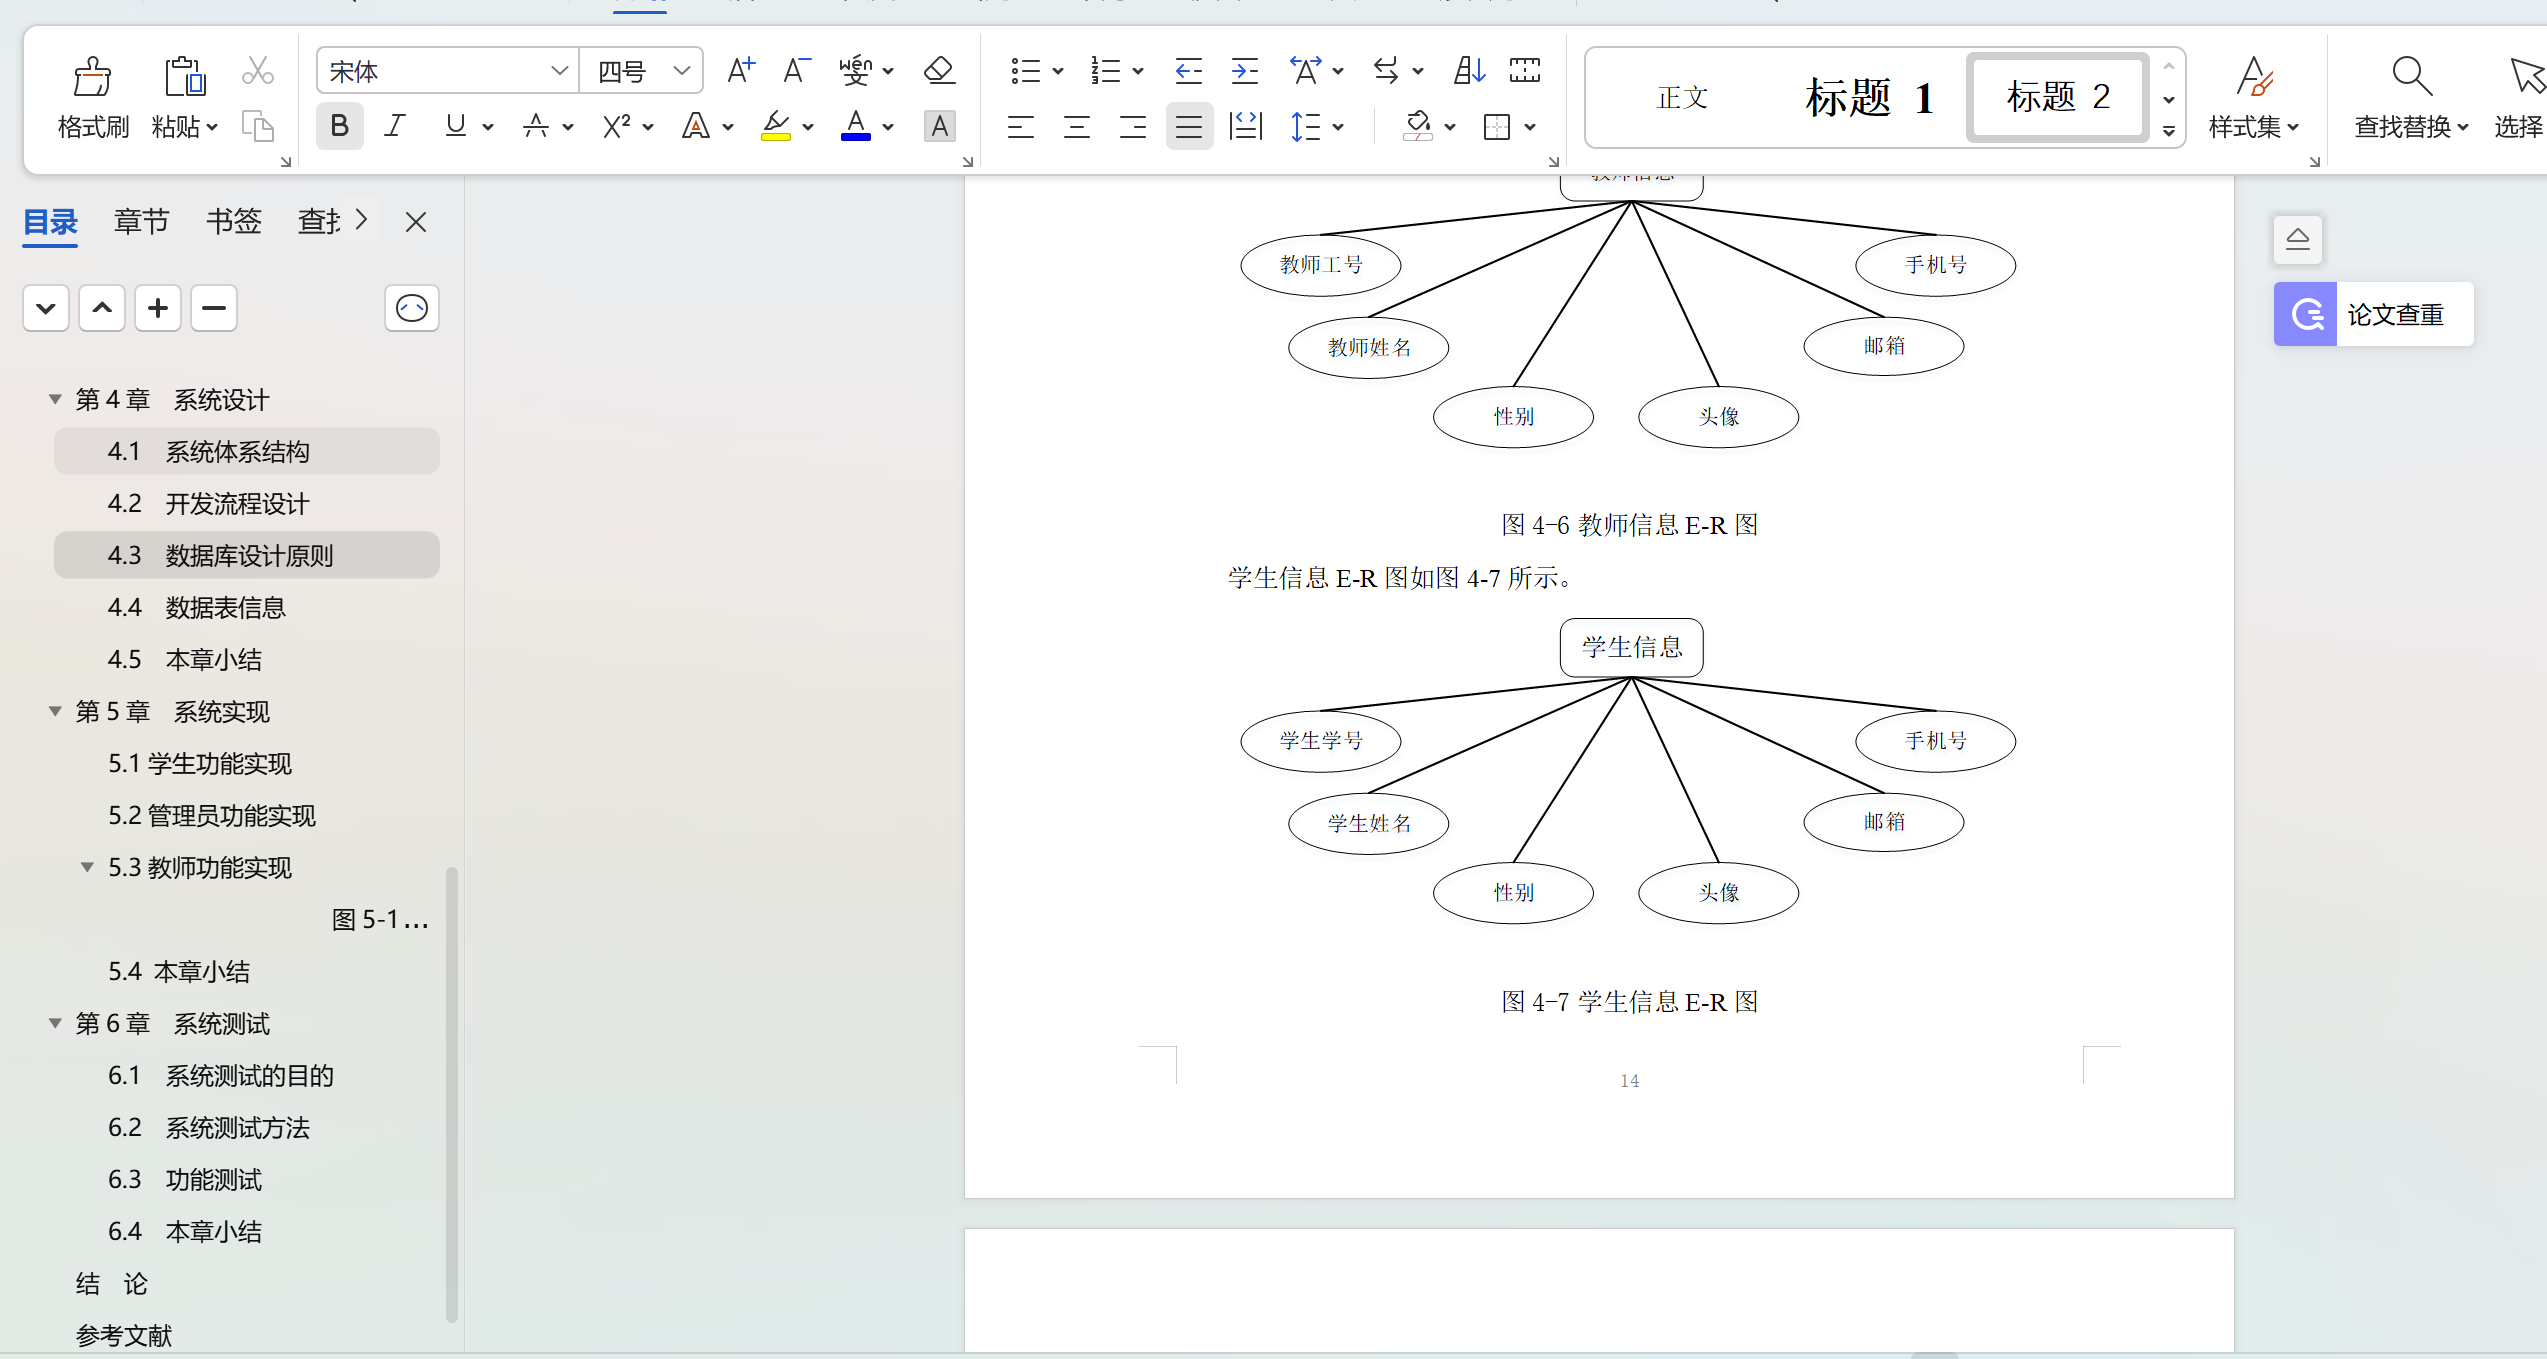Click the sort text icon
Viewport: 2547px width, 1359px height.
(1468, 70)
